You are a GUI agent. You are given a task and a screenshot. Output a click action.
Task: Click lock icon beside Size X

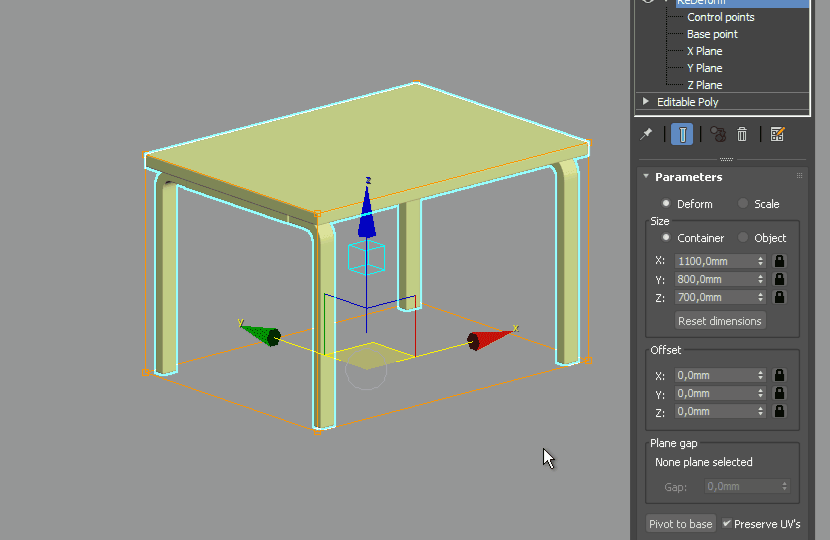[780, 260]
